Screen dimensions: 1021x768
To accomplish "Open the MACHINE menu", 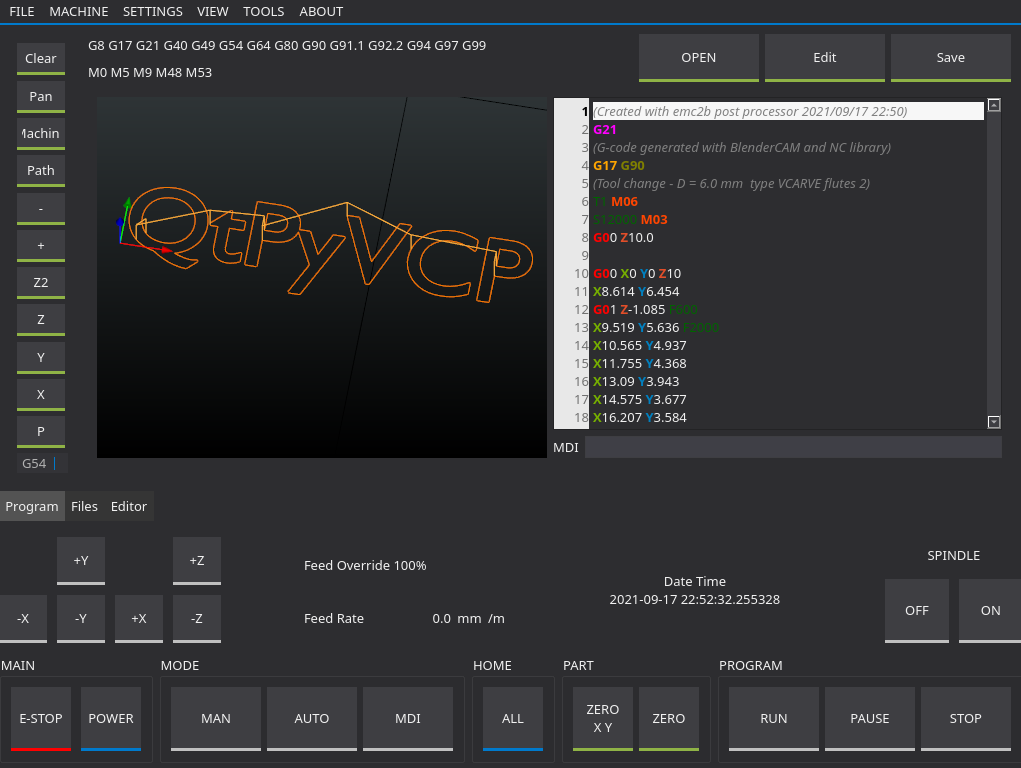I will (79, 12).
